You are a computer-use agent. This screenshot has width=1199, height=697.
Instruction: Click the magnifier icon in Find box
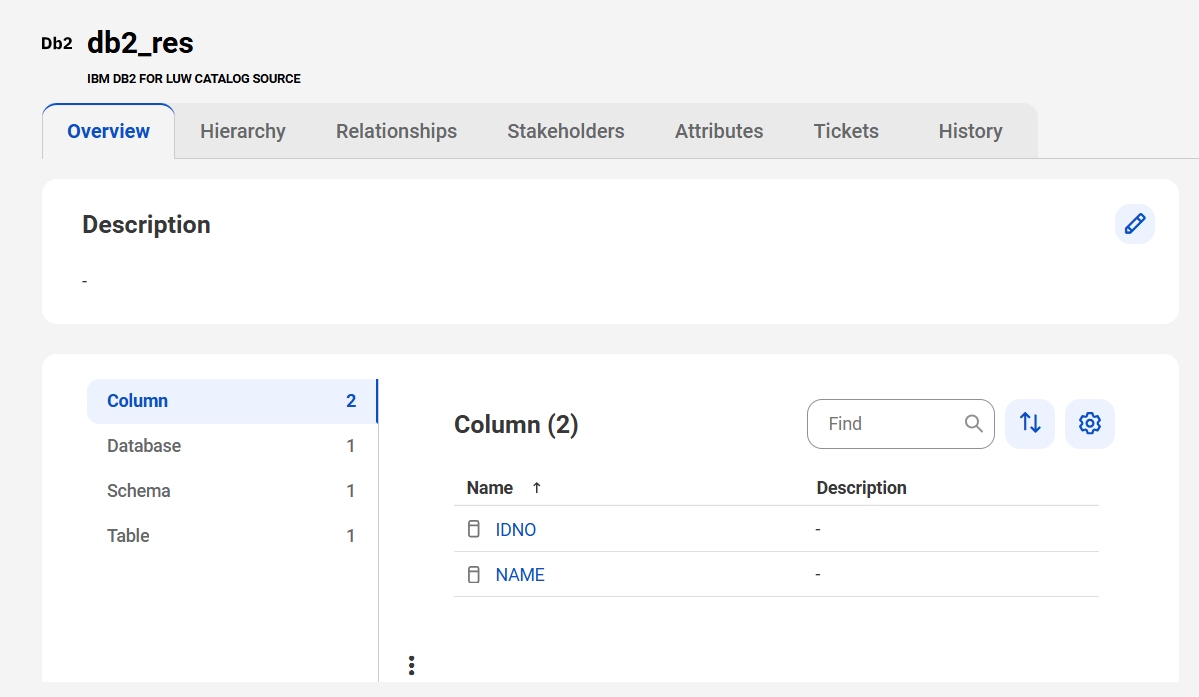pos(973,423)
